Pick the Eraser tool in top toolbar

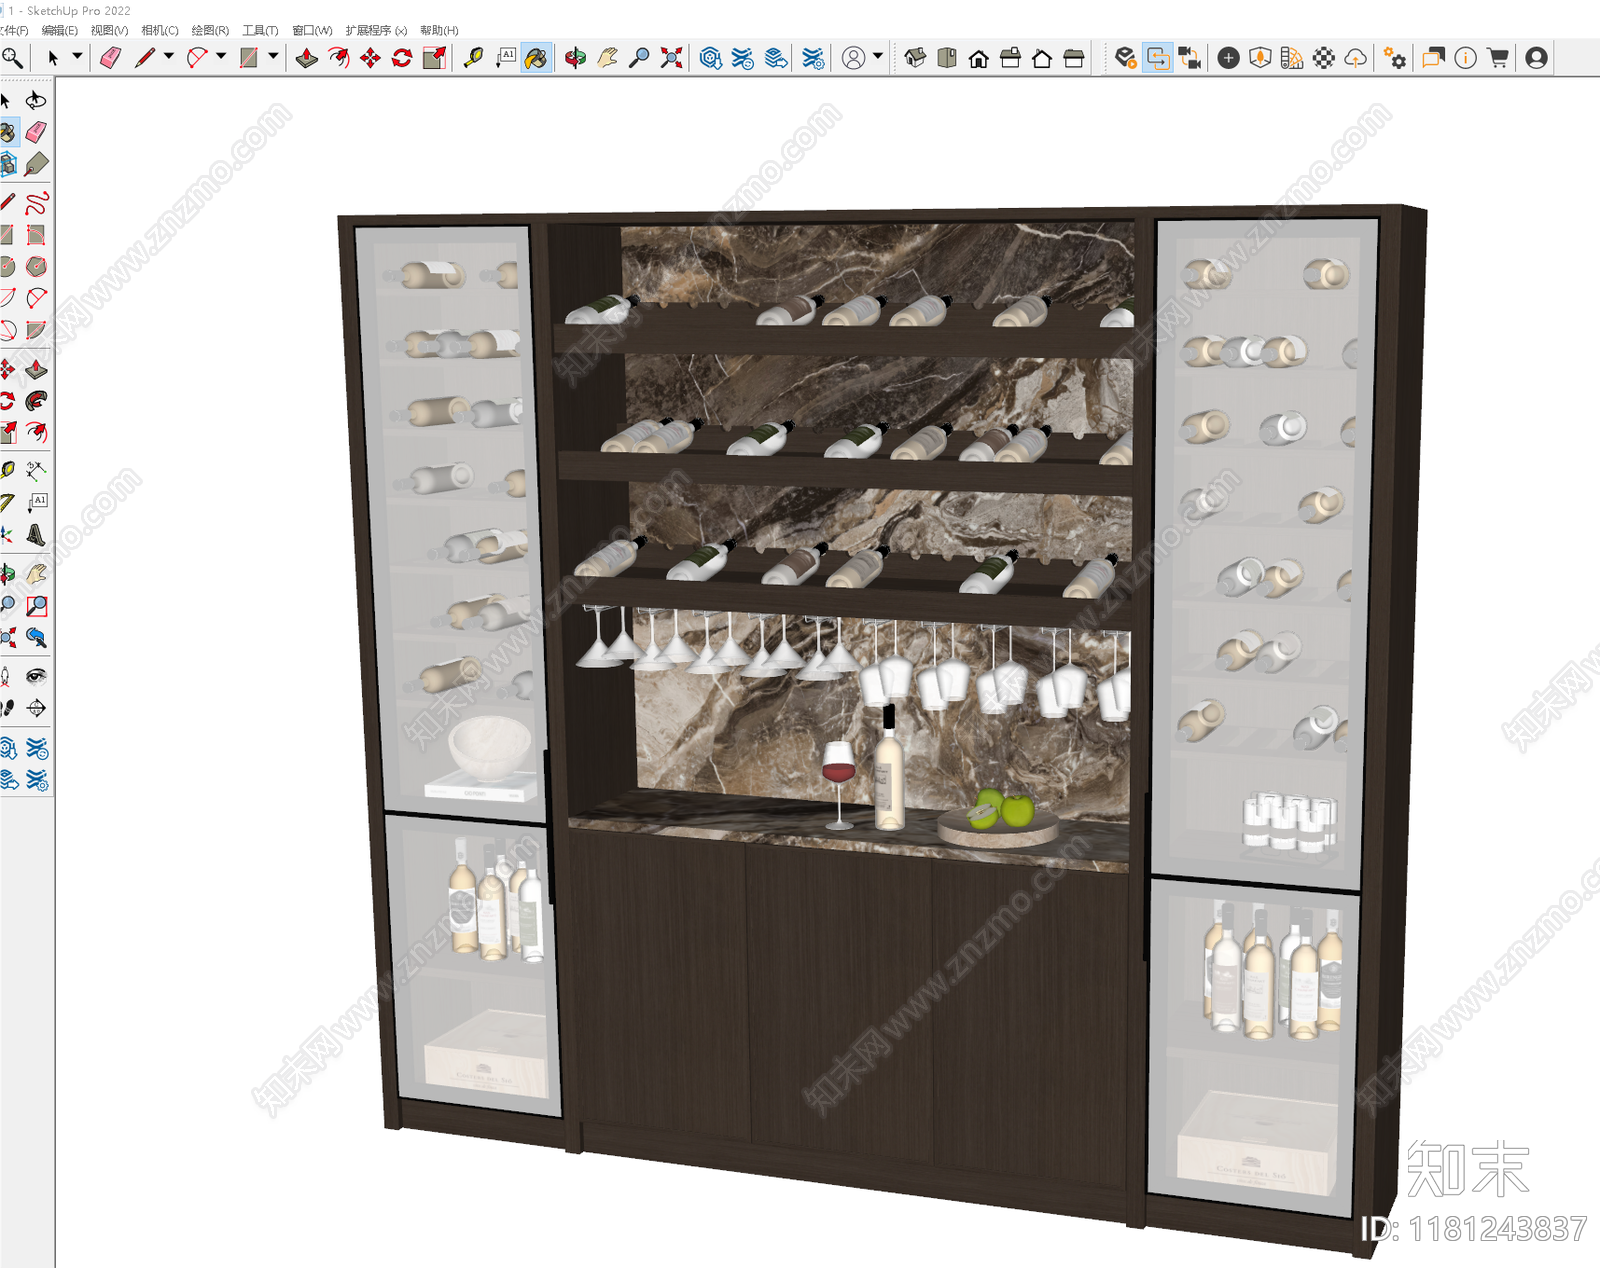click(x=111, y=58)
